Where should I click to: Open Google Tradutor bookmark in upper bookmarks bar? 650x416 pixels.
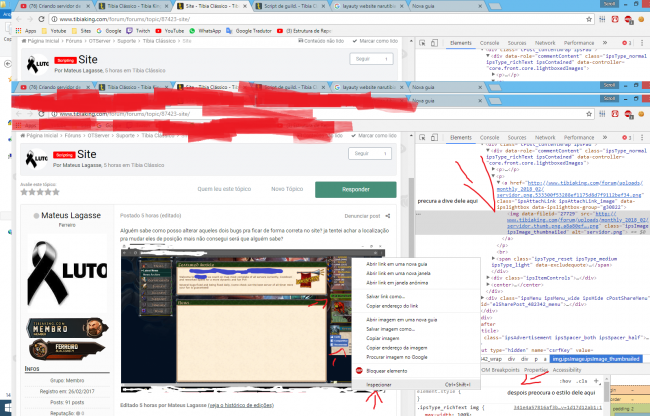249,31
